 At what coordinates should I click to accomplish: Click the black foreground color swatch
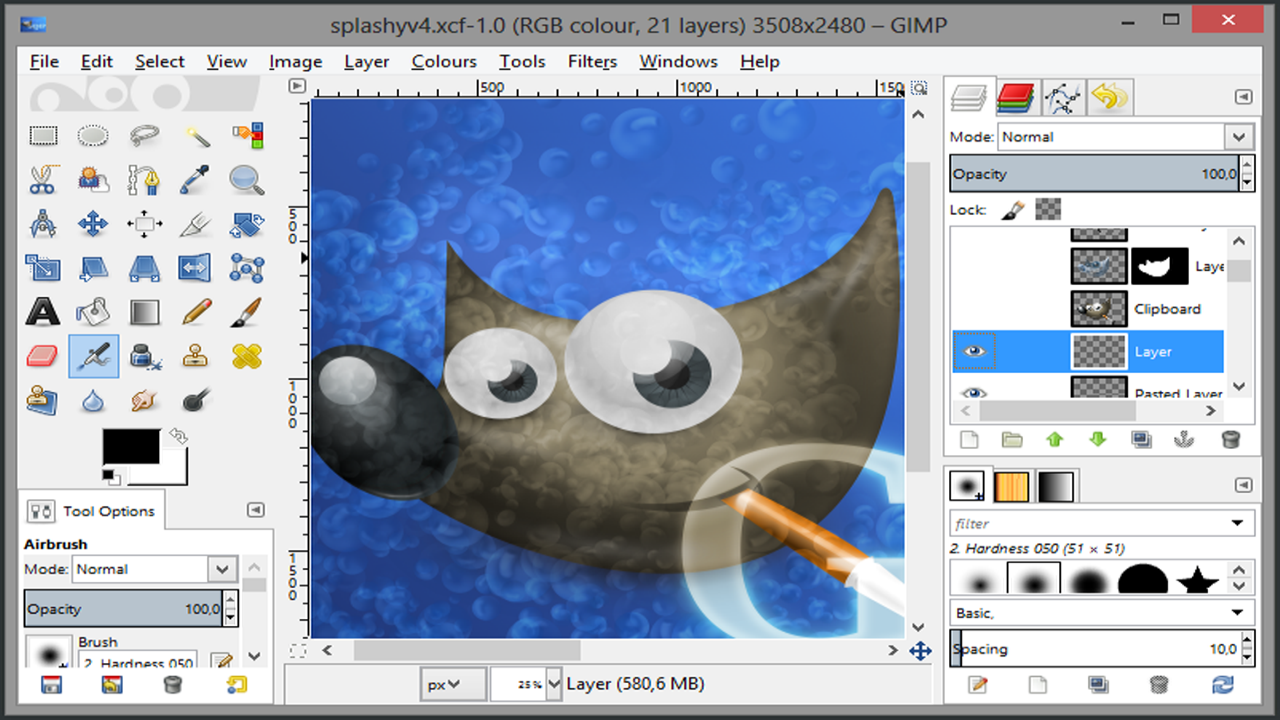coord(130,446)
